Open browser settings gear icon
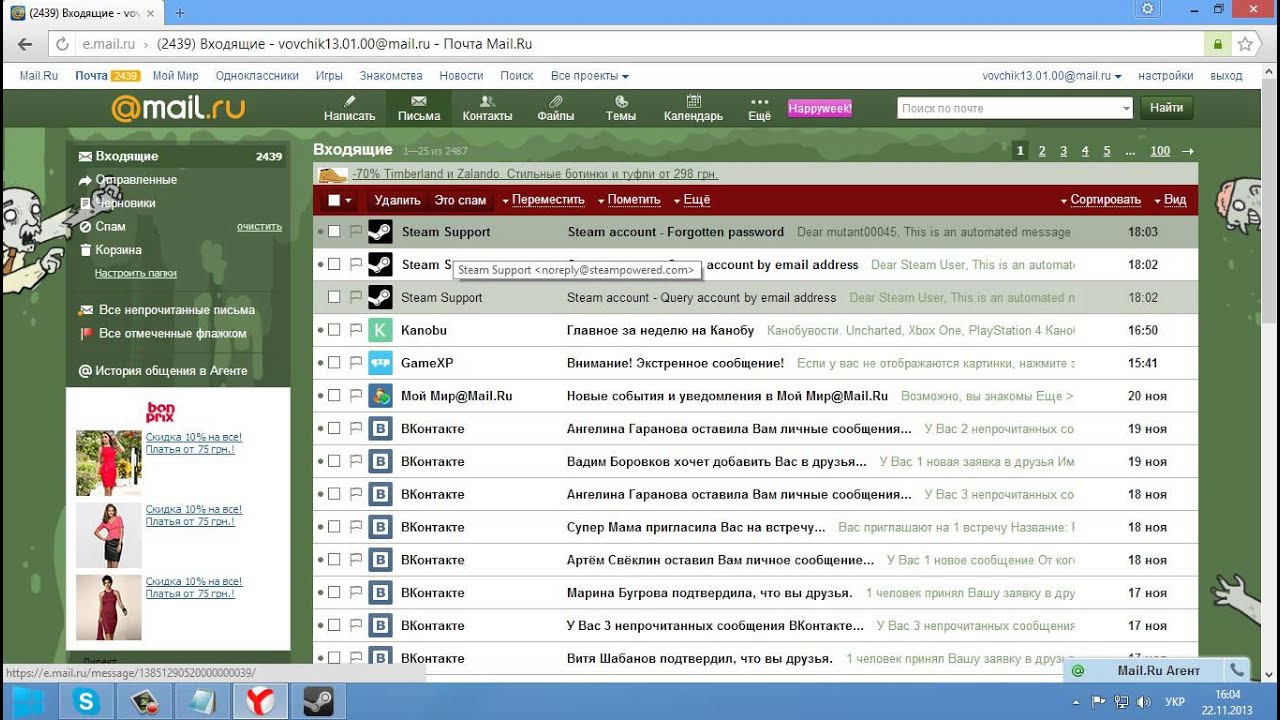Screen dimensions: 1280x720 coord(1148,9)
